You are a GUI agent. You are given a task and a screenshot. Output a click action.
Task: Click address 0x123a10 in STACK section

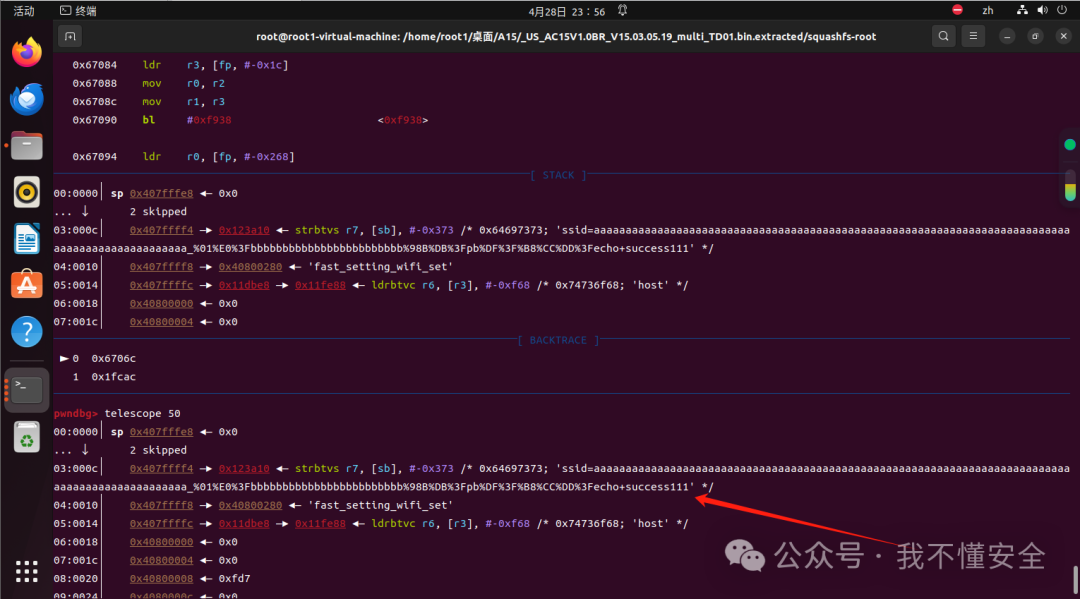point(244,230)
